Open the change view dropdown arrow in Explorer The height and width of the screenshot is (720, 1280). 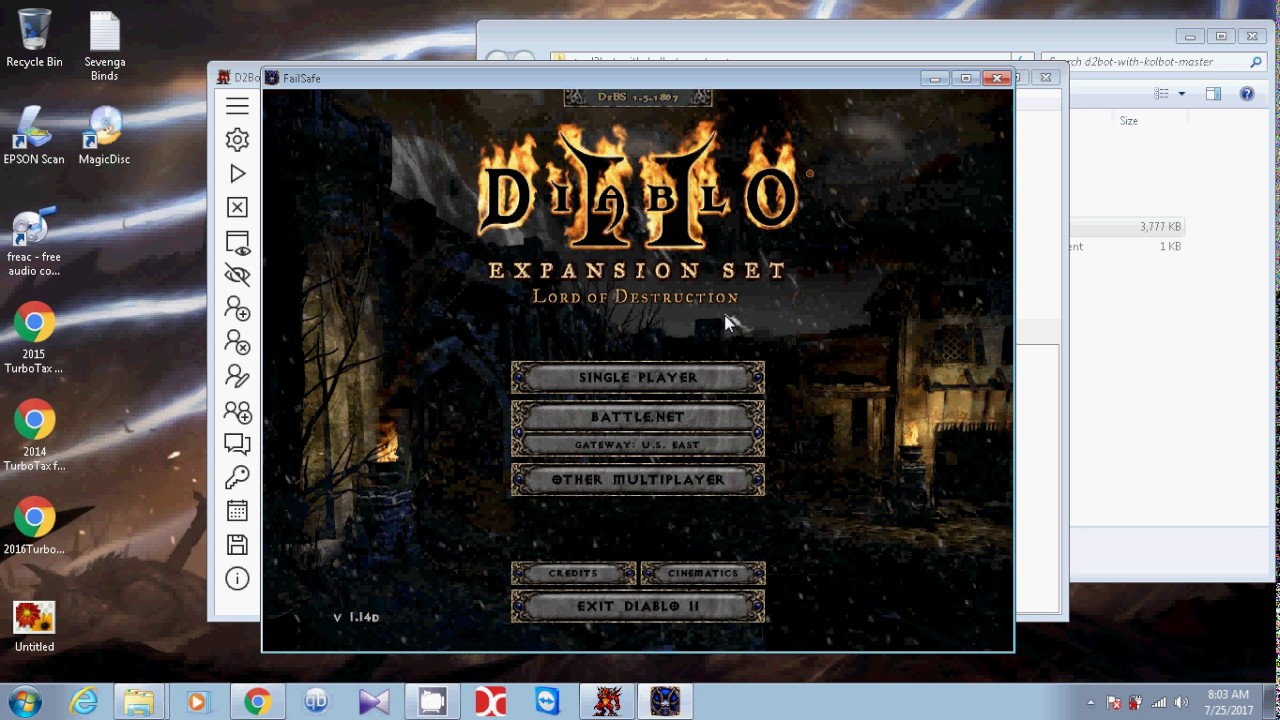point(1181,94)
